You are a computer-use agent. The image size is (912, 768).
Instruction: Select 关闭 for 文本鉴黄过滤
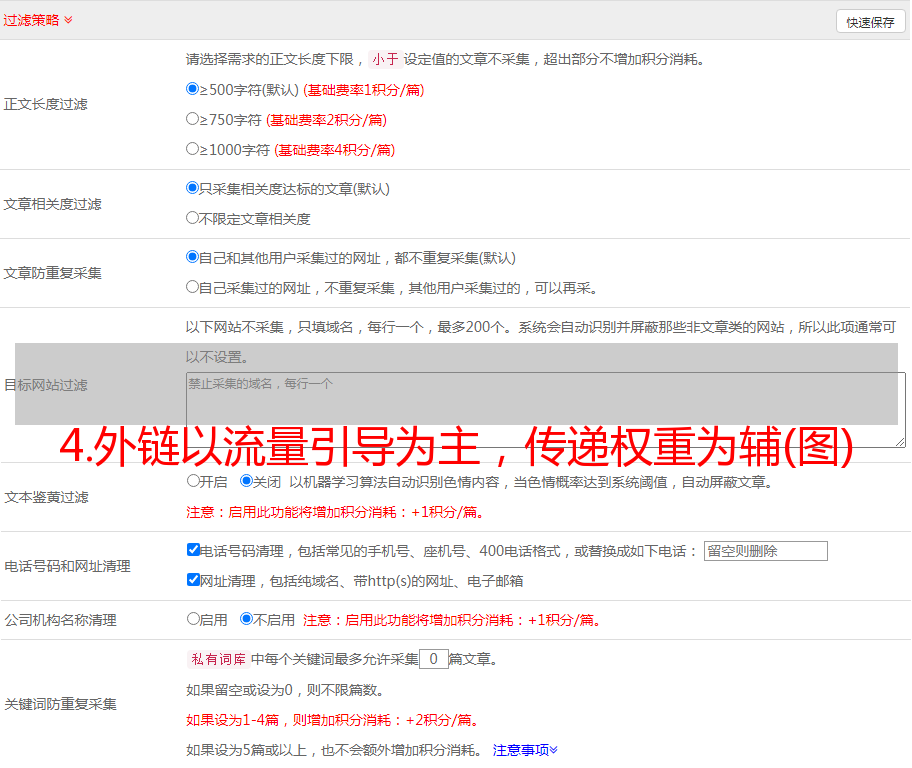[x=246, y=481]
